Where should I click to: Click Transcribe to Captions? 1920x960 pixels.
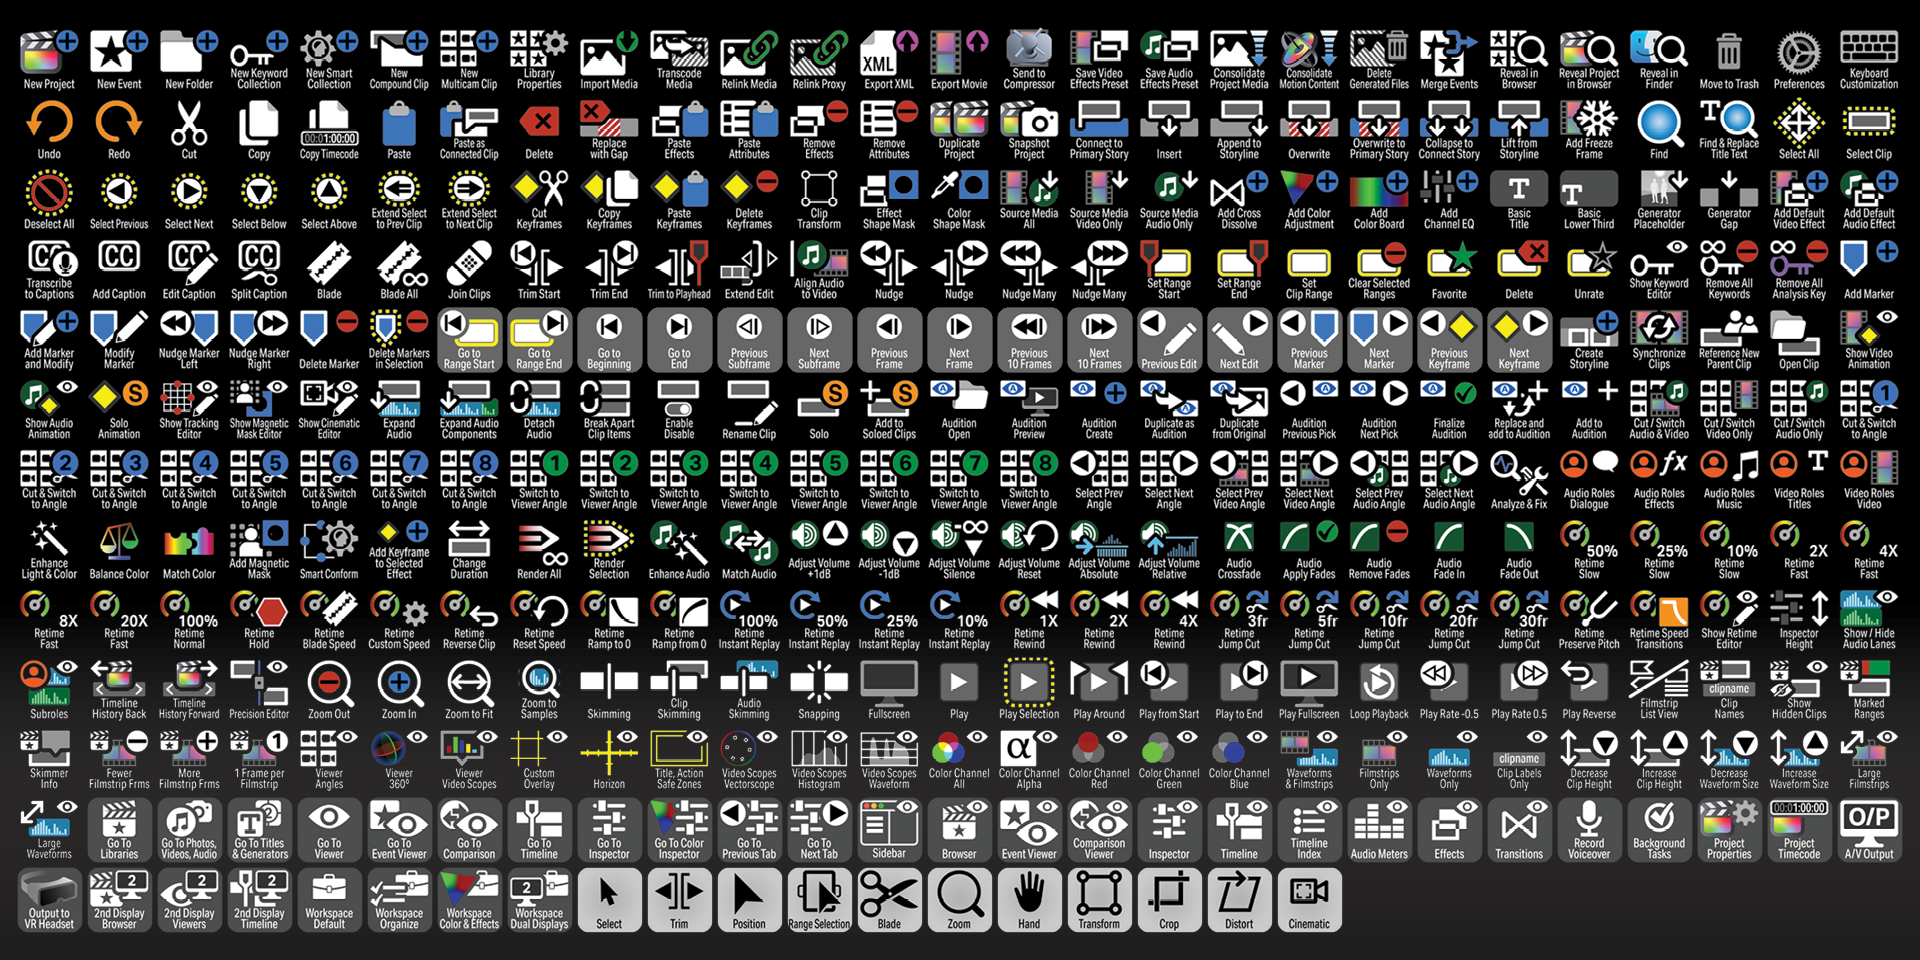coord(49,270)
